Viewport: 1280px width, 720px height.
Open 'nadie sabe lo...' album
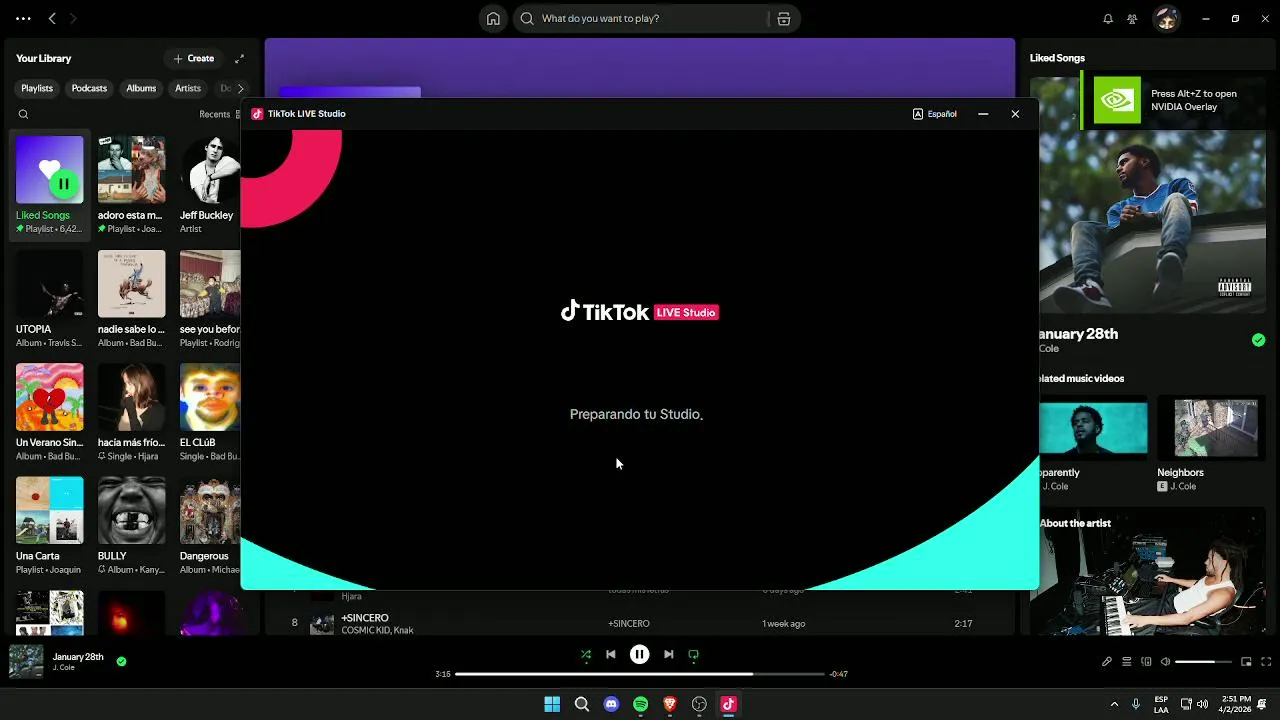tap(131, 299)
